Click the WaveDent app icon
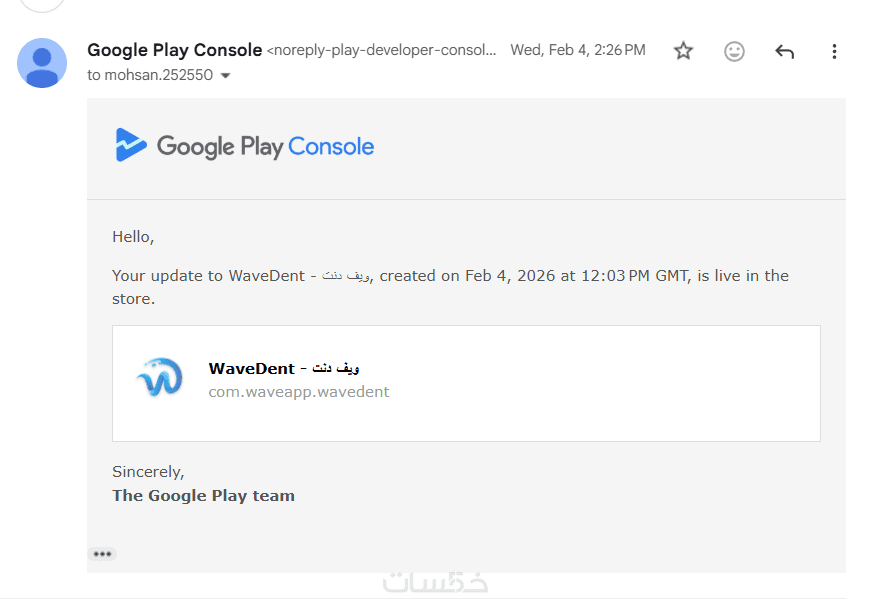The image size is (871, 605). (x=160, y=378)
